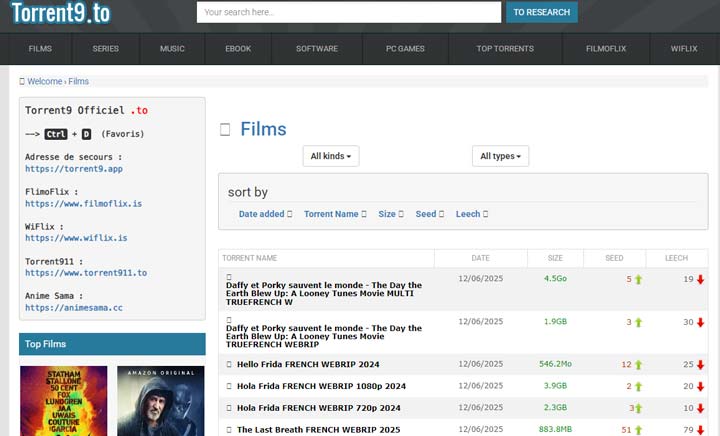Open Hola Frida FRENCH WEBRIP 1080p torrent
The width and height of the screenshot is (720, 436).
321,386
